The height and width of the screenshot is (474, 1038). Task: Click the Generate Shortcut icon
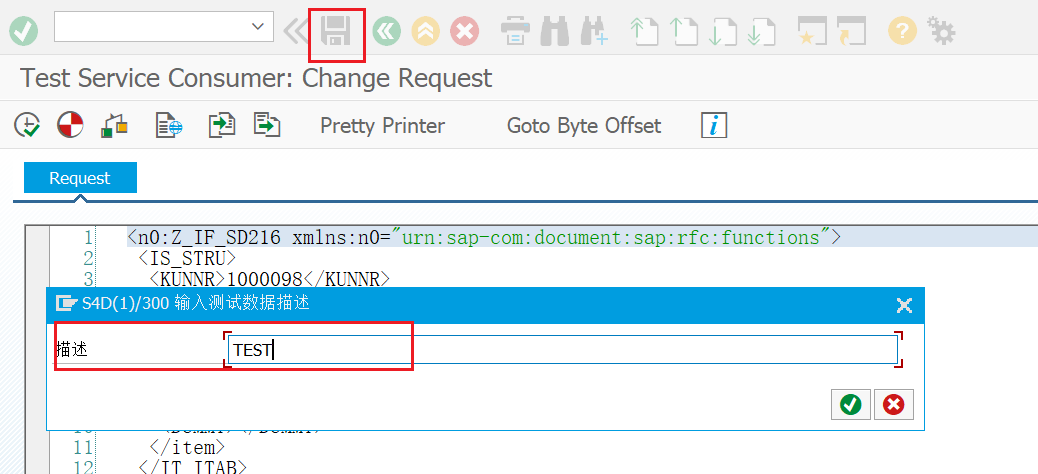[851, 31]
